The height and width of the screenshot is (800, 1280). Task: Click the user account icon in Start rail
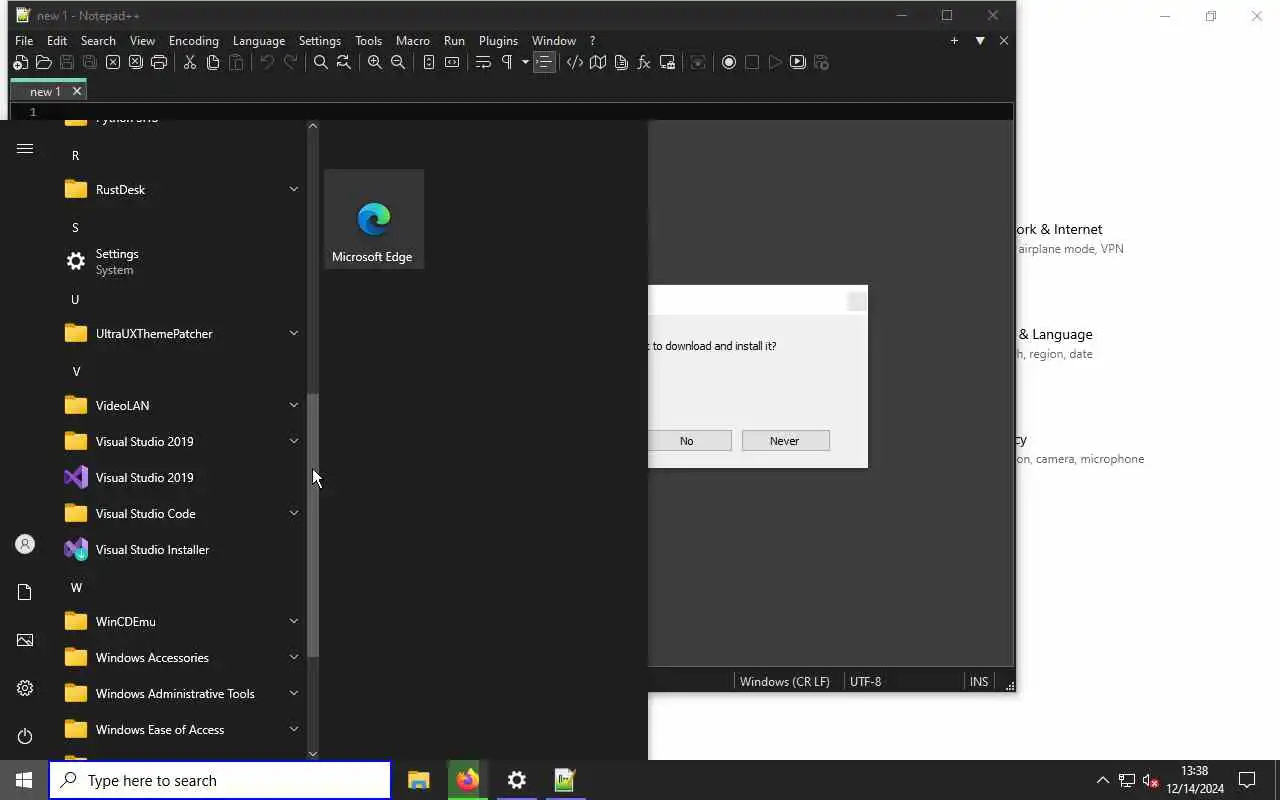click(x=25, y=544)
